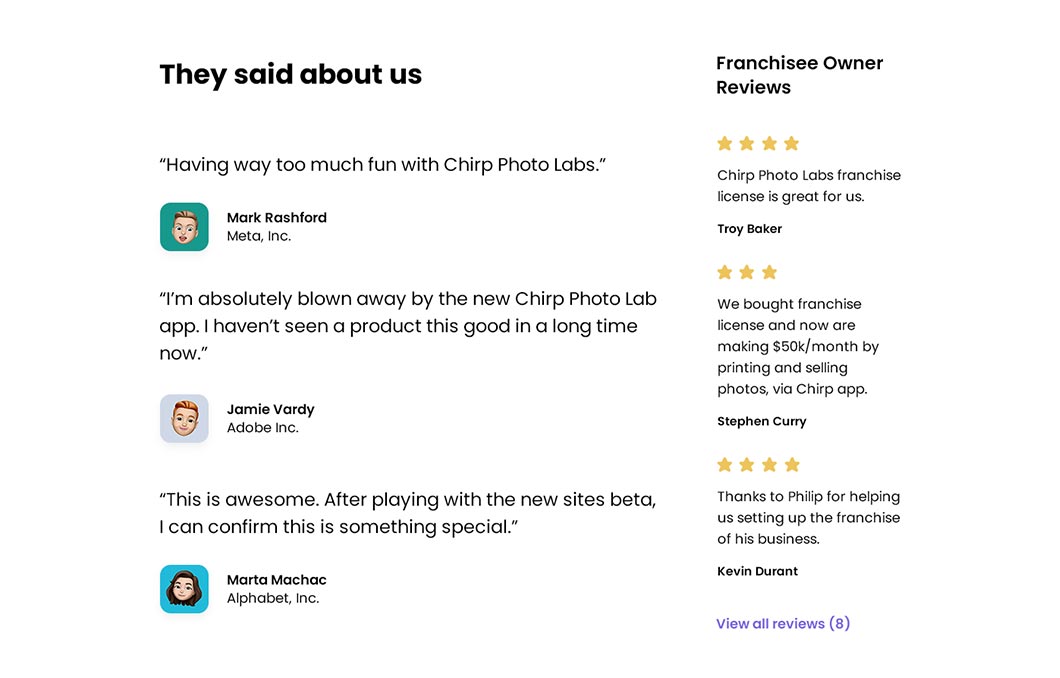Click fourth star in Troy Baker's rating
The height and width of the screenshot is (678, 1060).
click(x=791, y=143)
